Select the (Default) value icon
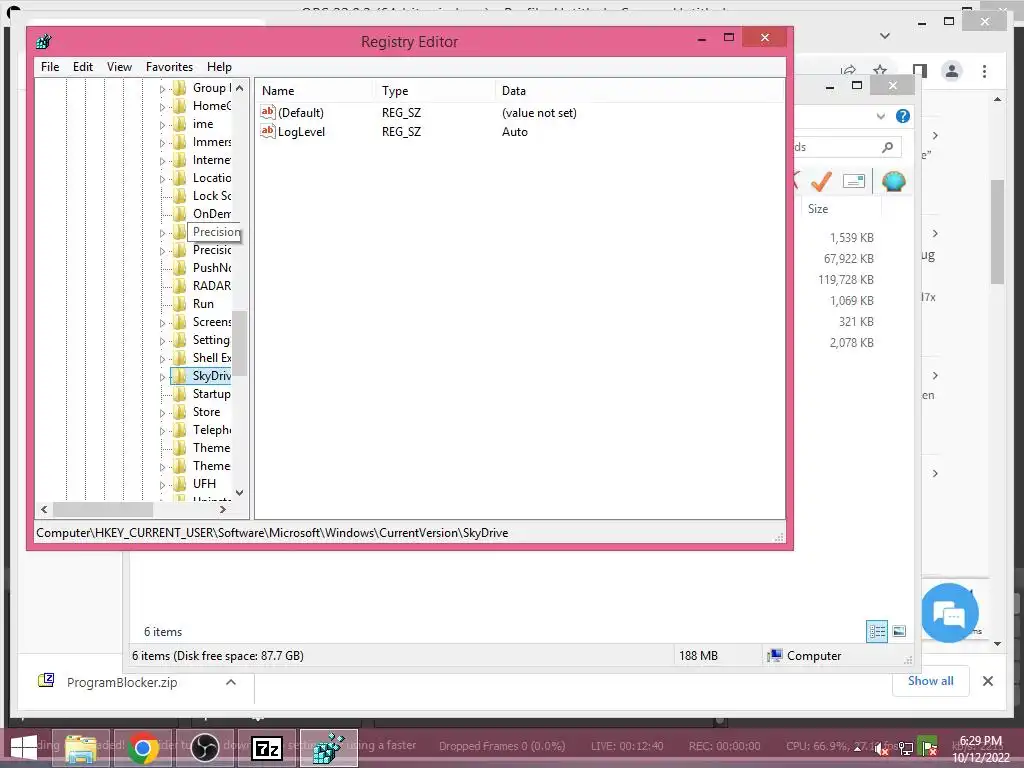This screenshot has width=1024, height=768. click(x=267, y=112)
